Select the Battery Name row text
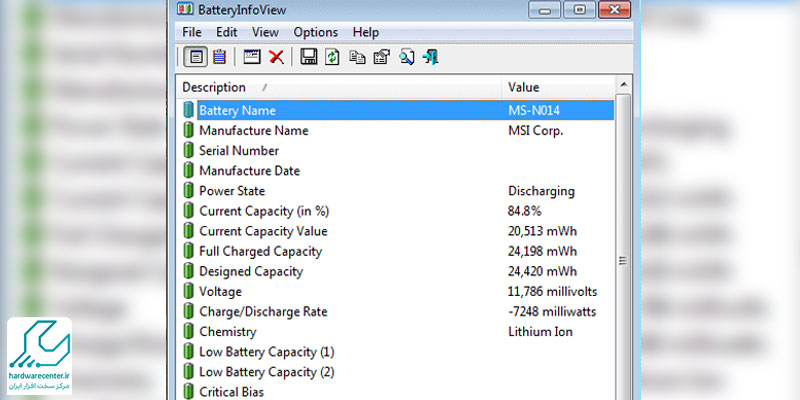Image resolution: width=800 pixels, height=400 pixels. click(x=237, y=110)
